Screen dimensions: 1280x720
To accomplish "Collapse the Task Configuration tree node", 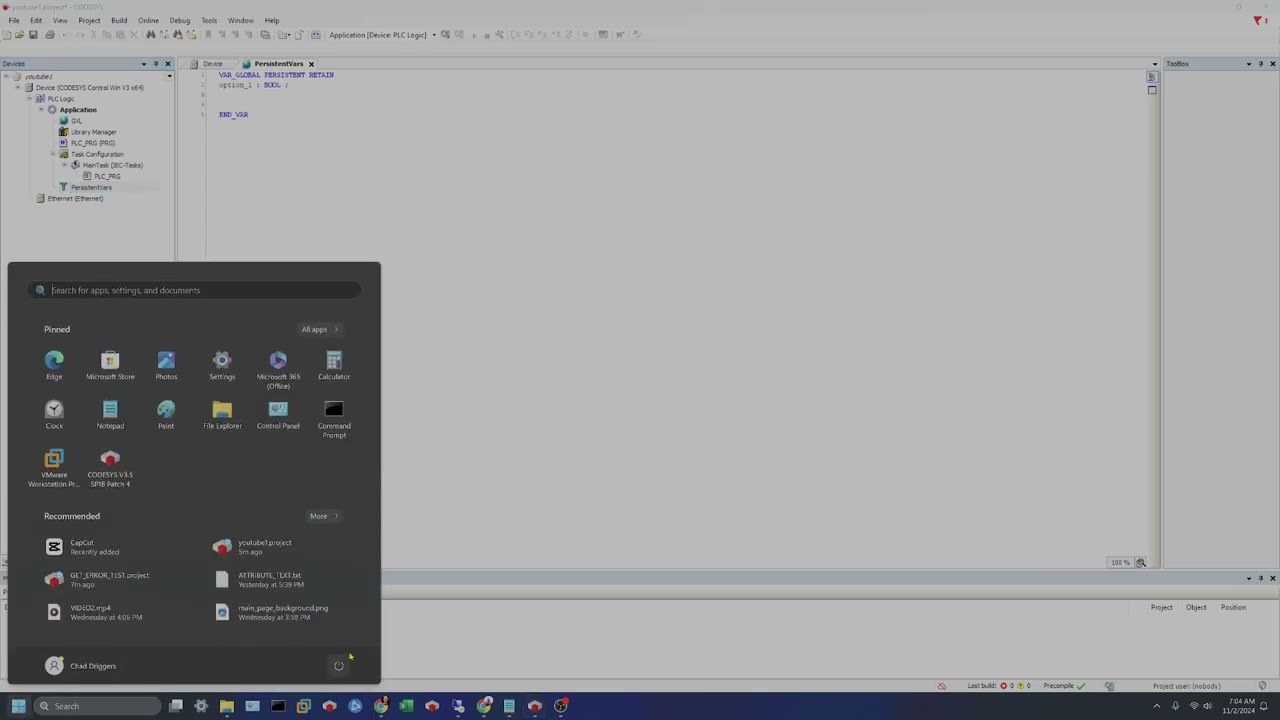I will coord(52,154).
